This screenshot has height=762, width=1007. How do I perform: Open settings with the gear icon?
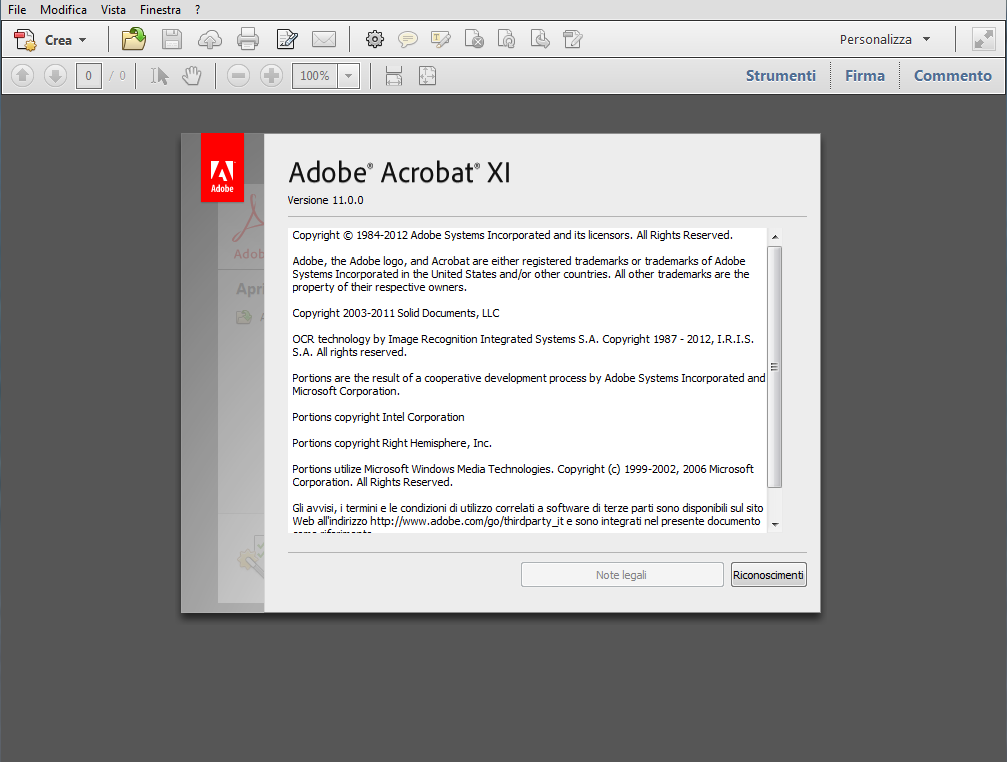[375, 40]
